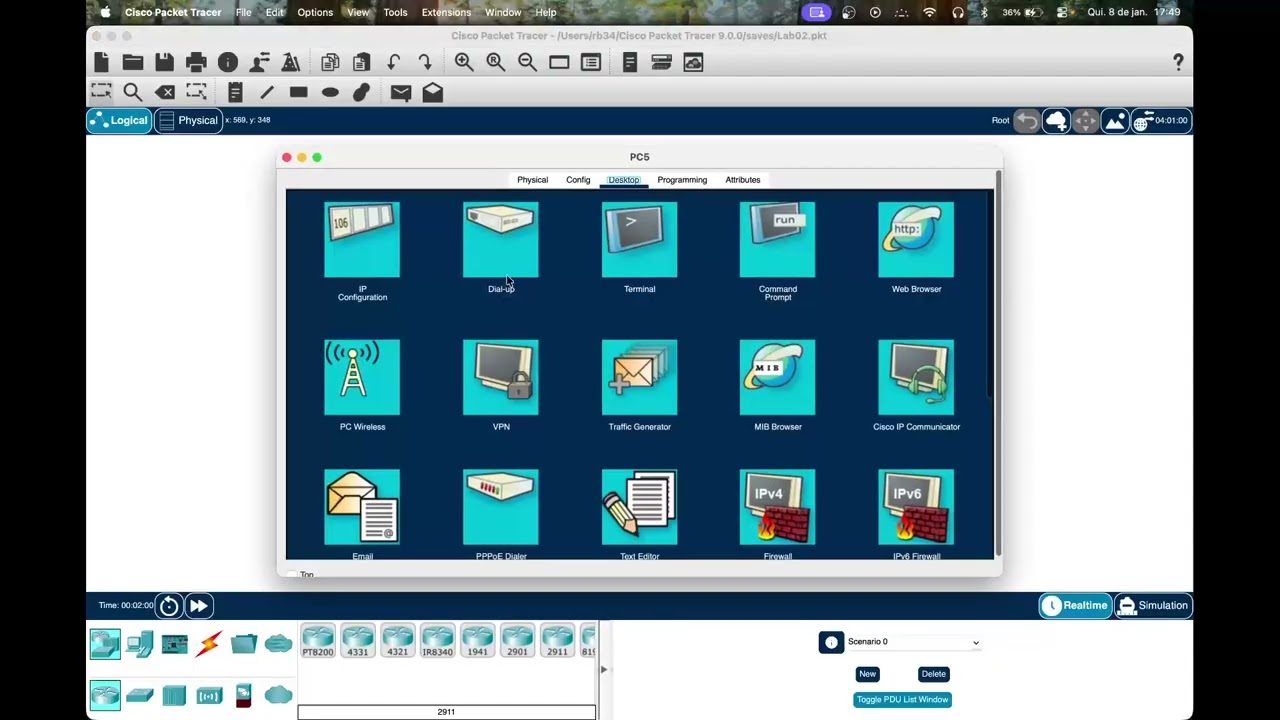Image resolution: width=1280 pixels, height=720 pixels.
Task: Open the Email app icon
Action: click(x=362, y=507)
